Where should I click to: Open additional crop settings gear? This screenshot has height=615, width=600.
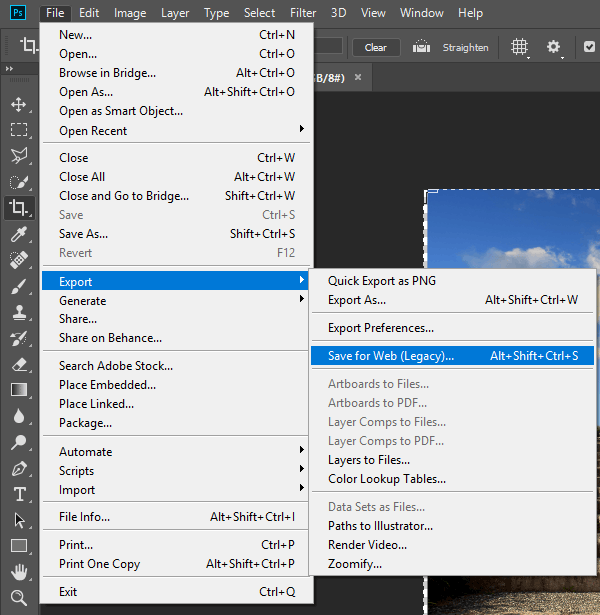(x=554, y=47)
